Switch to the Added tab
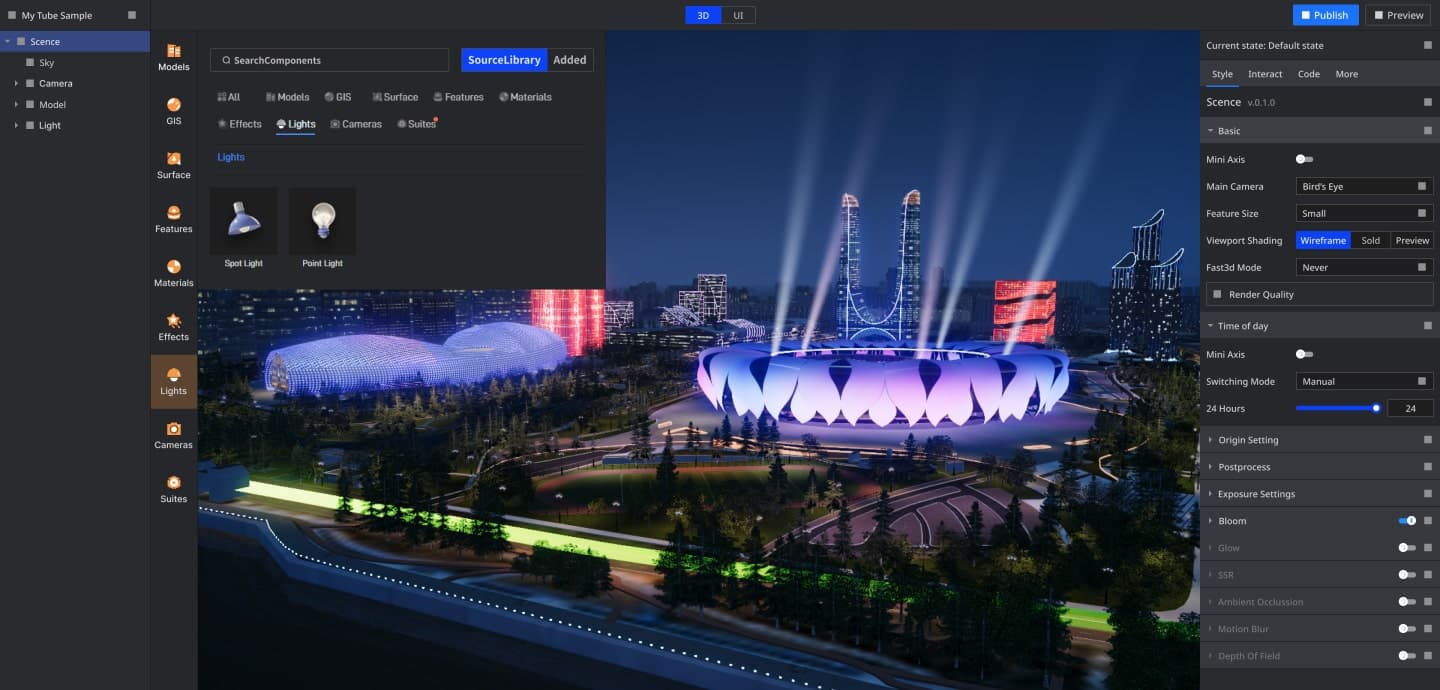Screen dimensions: 1440x690 (570, 60)
